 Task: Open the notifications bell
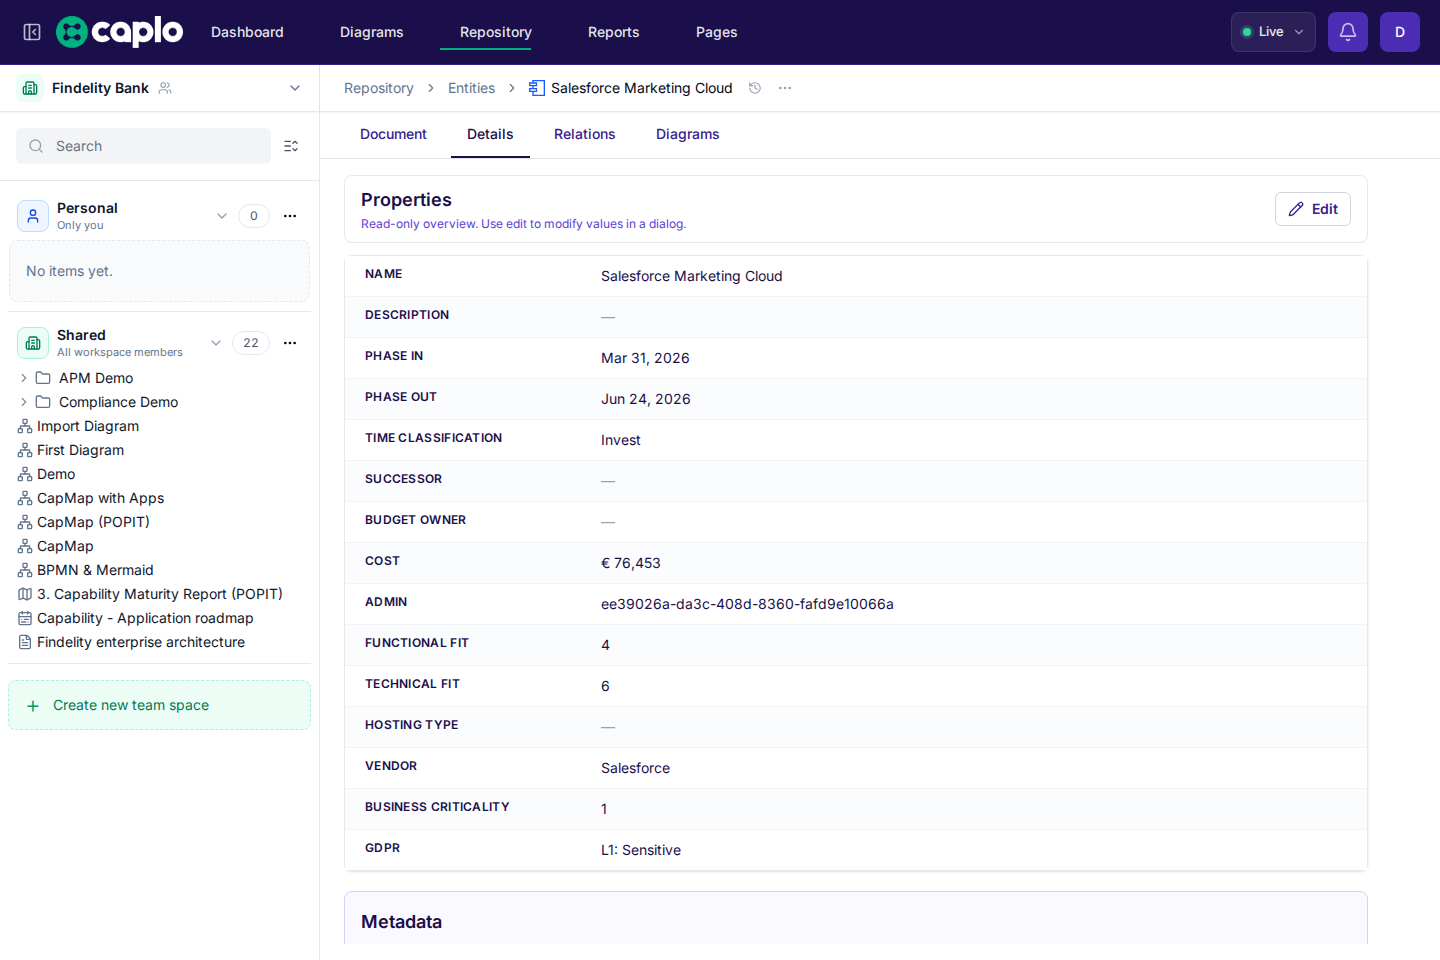tap(1348, 32)
